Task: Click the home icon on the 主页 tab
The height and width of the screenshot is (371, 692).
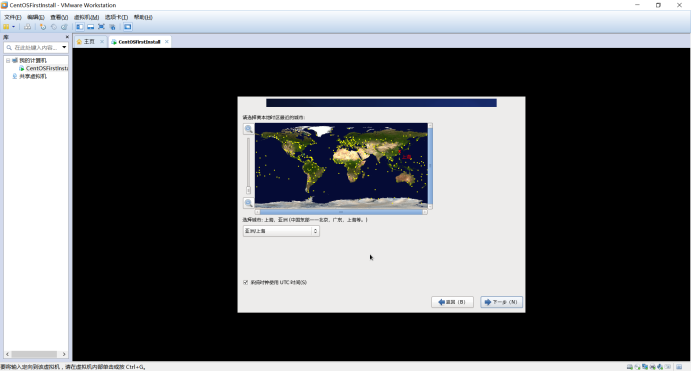Action: [79, 41]
